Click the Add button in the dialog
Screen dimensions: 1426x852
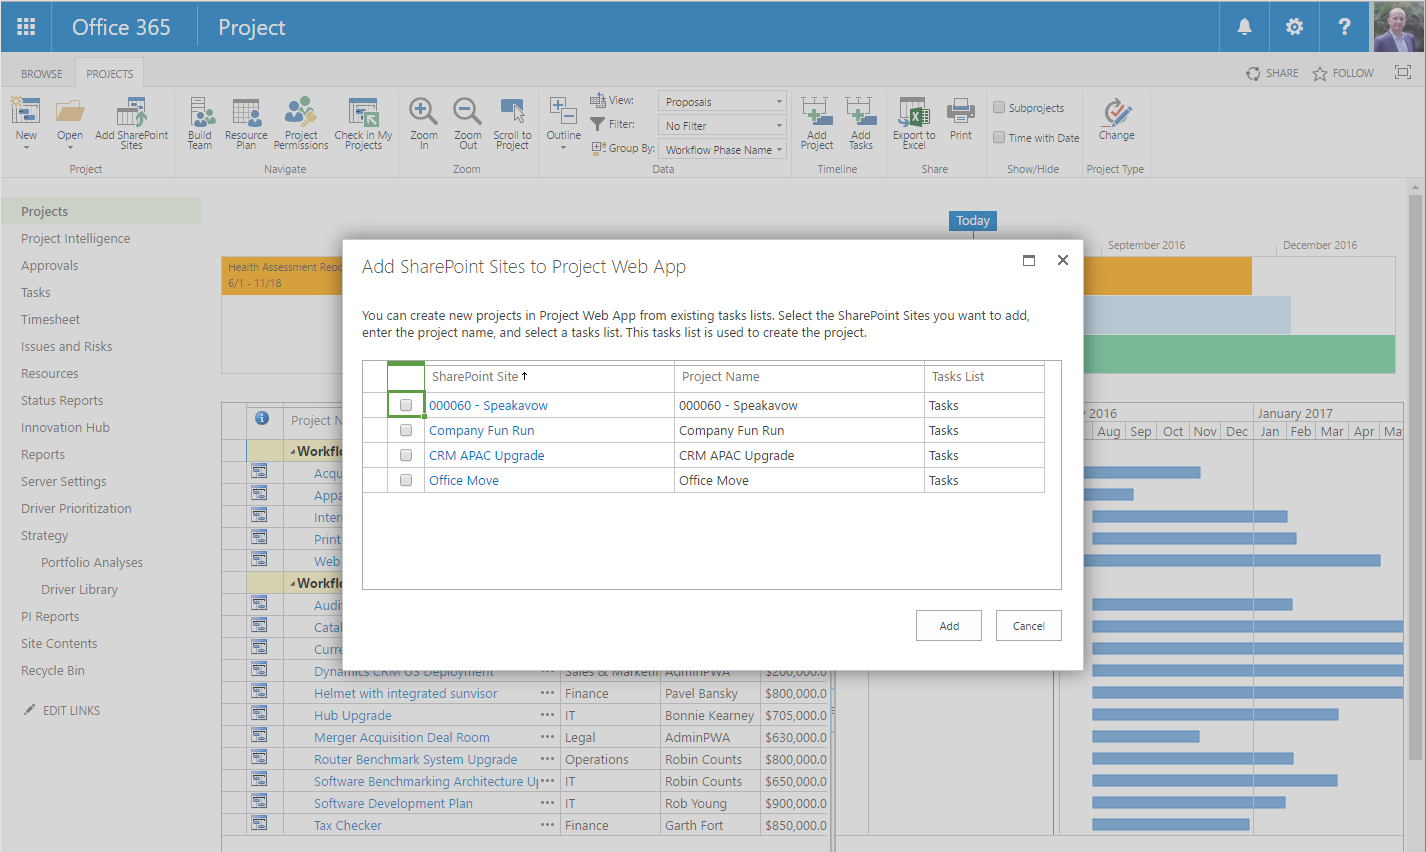click(948, 625)
